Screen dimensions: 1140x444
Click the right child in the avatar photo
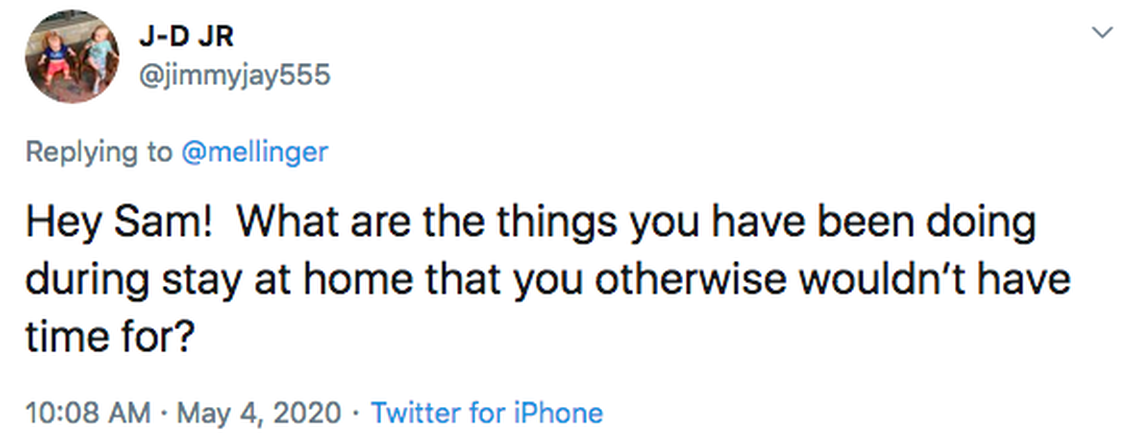pyautogui.click(x=98, y=55)
